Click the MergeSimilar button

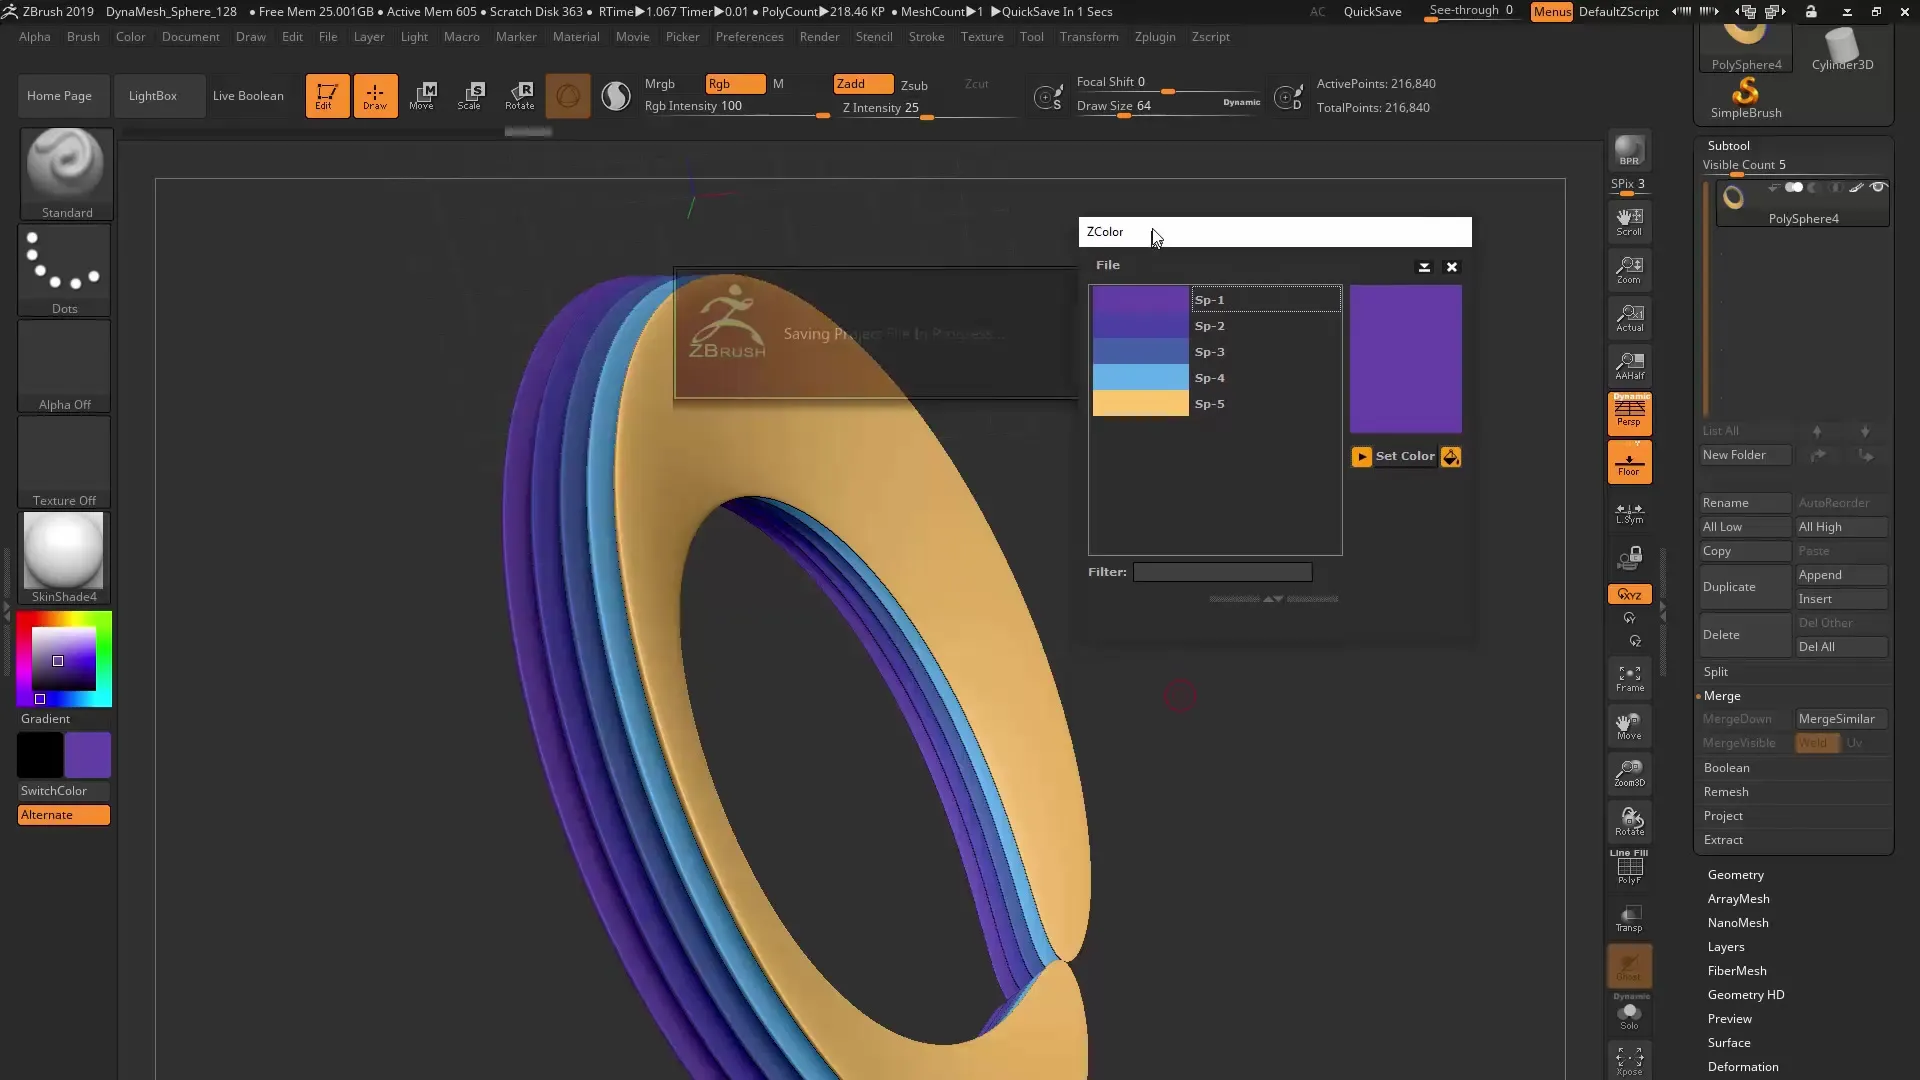[1841, 719]
